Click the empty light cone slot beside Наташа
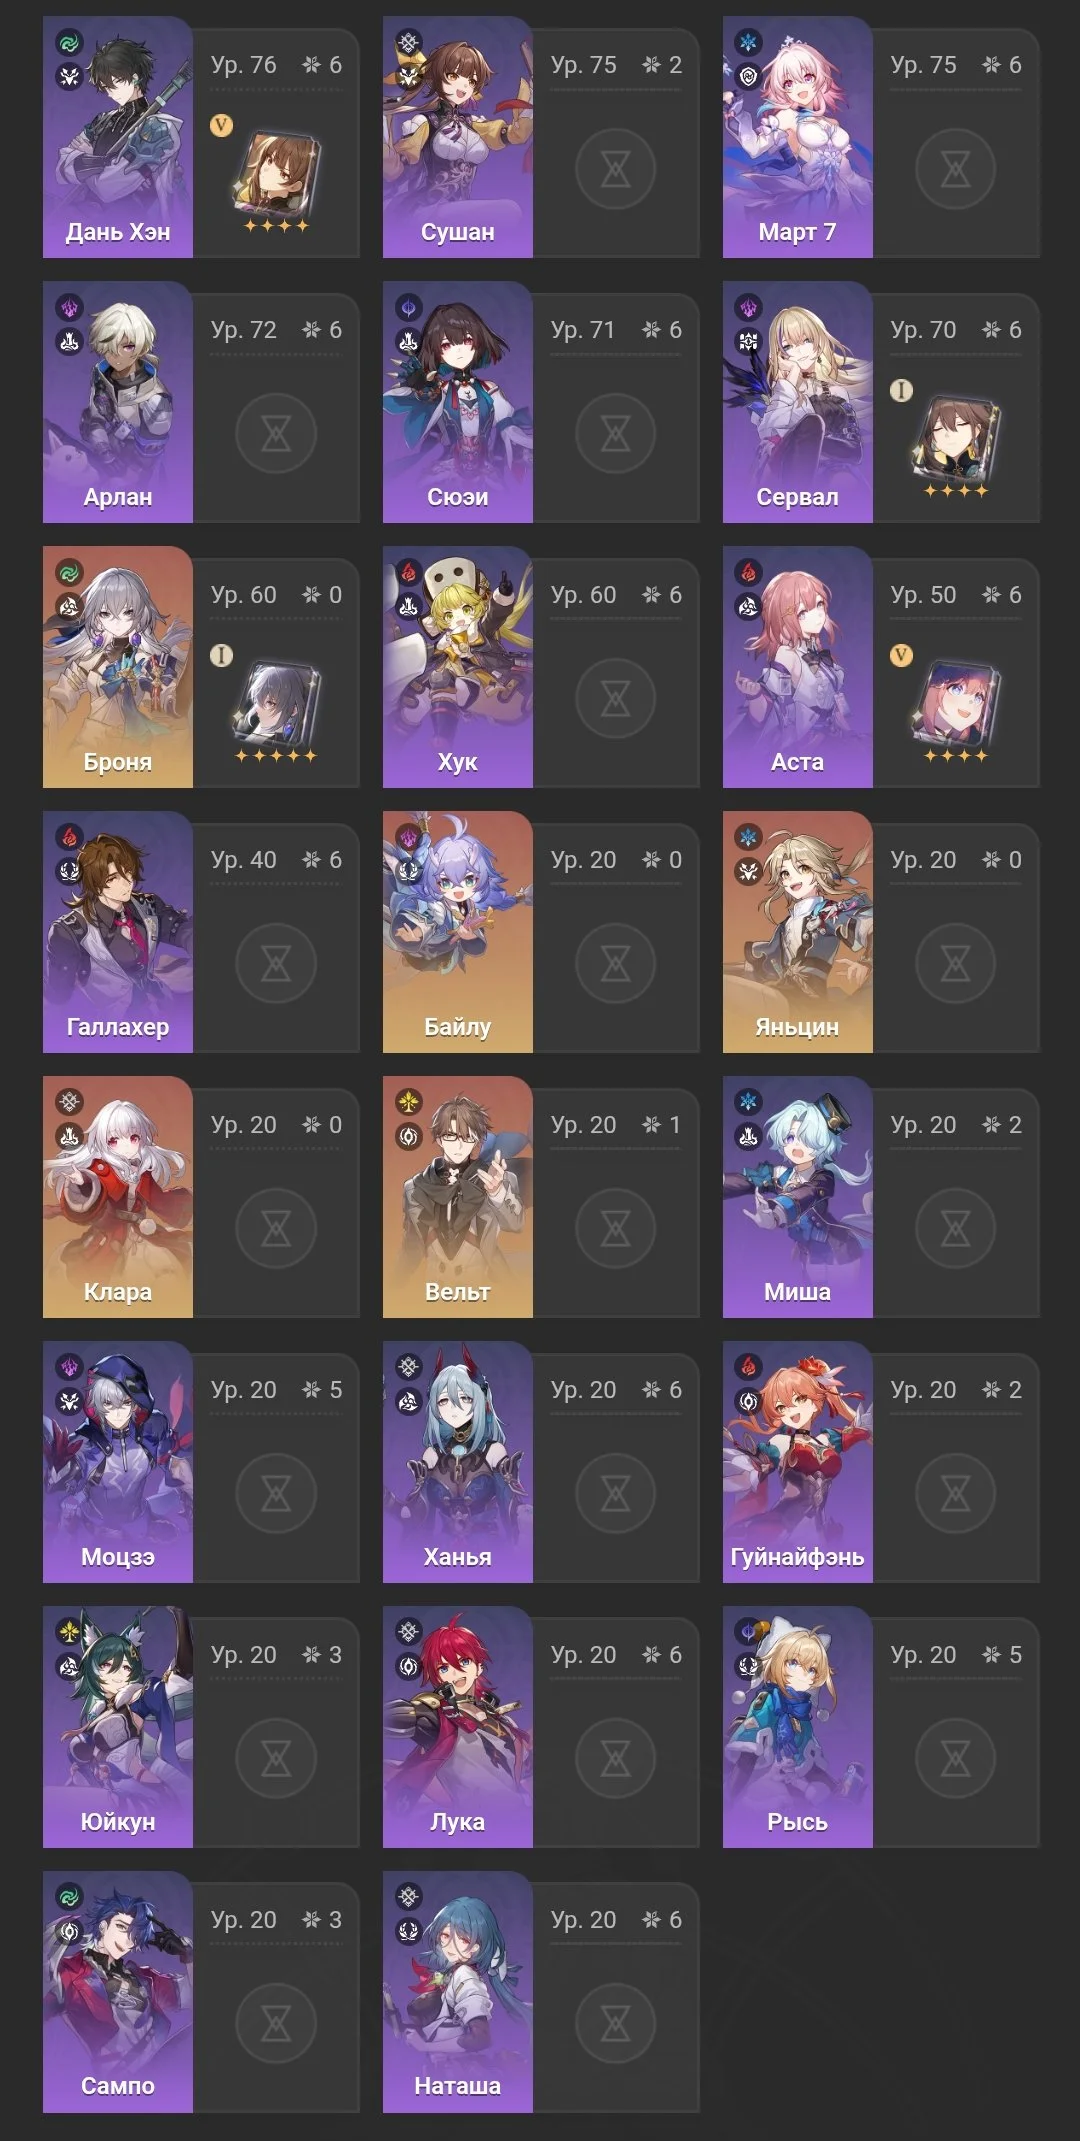The image size is (1080, 2141). (x=615, y=2023)
